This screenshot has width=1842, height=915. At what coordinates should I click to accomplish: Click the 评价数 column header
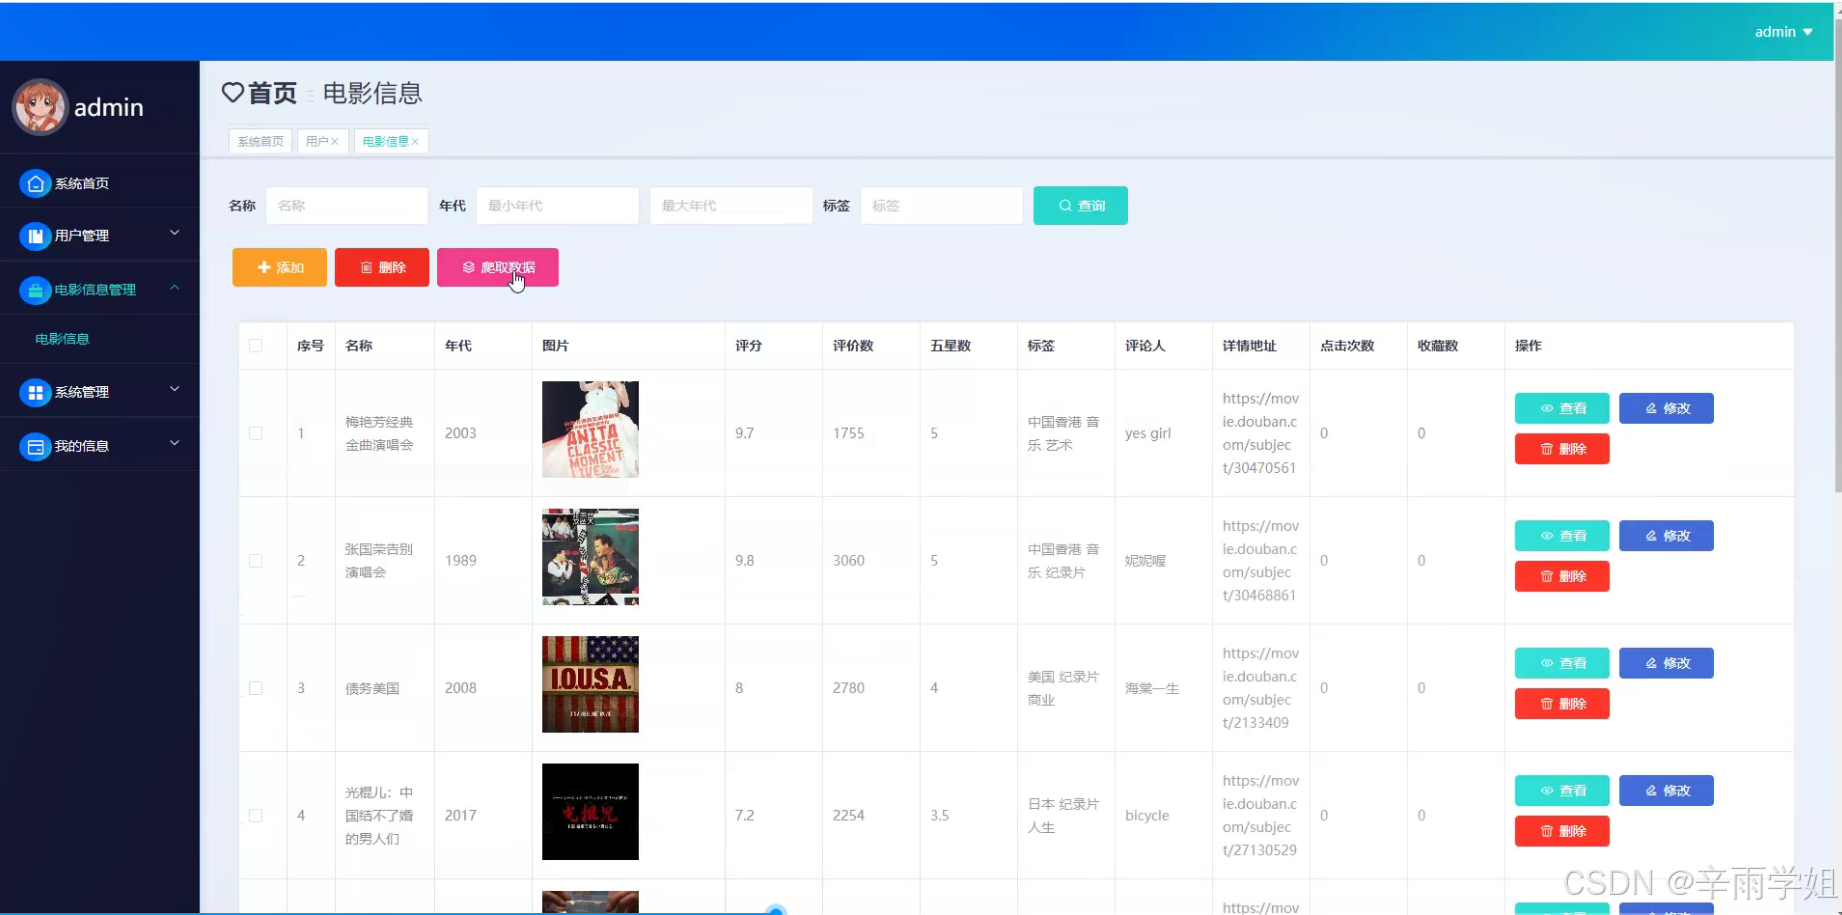coord(853,346)
